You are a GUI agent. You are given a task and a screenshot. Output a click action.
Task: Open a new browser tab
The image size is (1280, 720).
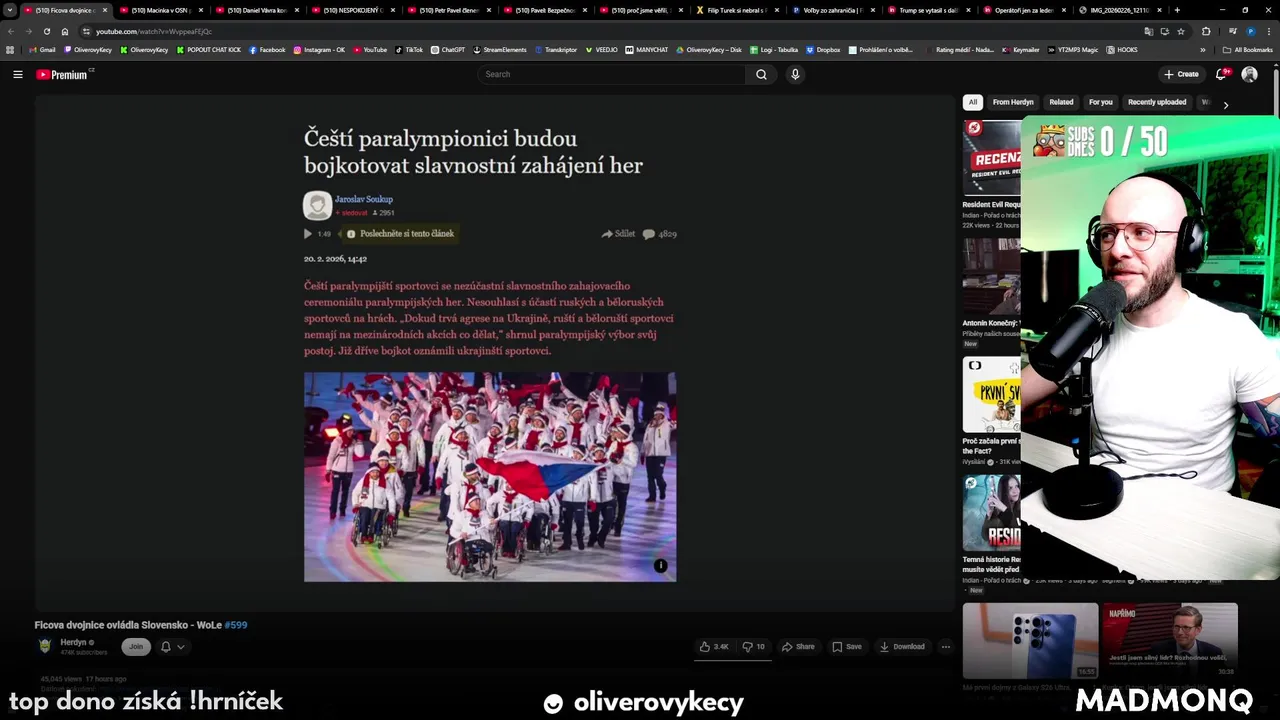pyautogui.click(x=1177, y=10)
